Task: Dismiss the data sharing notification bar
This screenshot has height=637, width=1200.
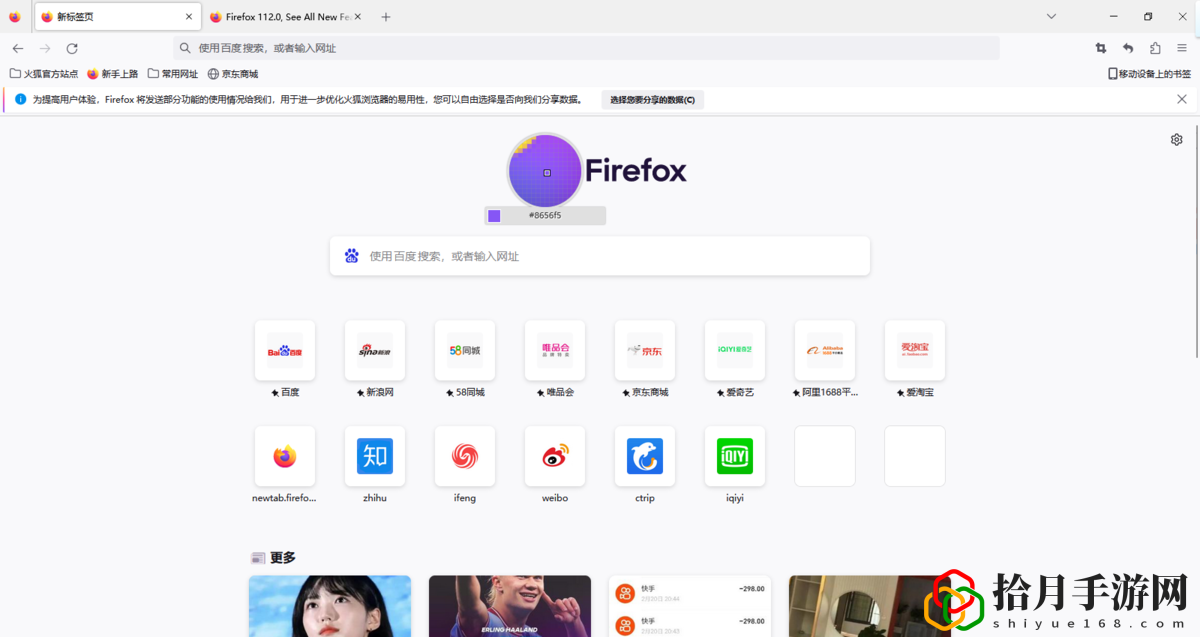Action: tap(1182, 99)
